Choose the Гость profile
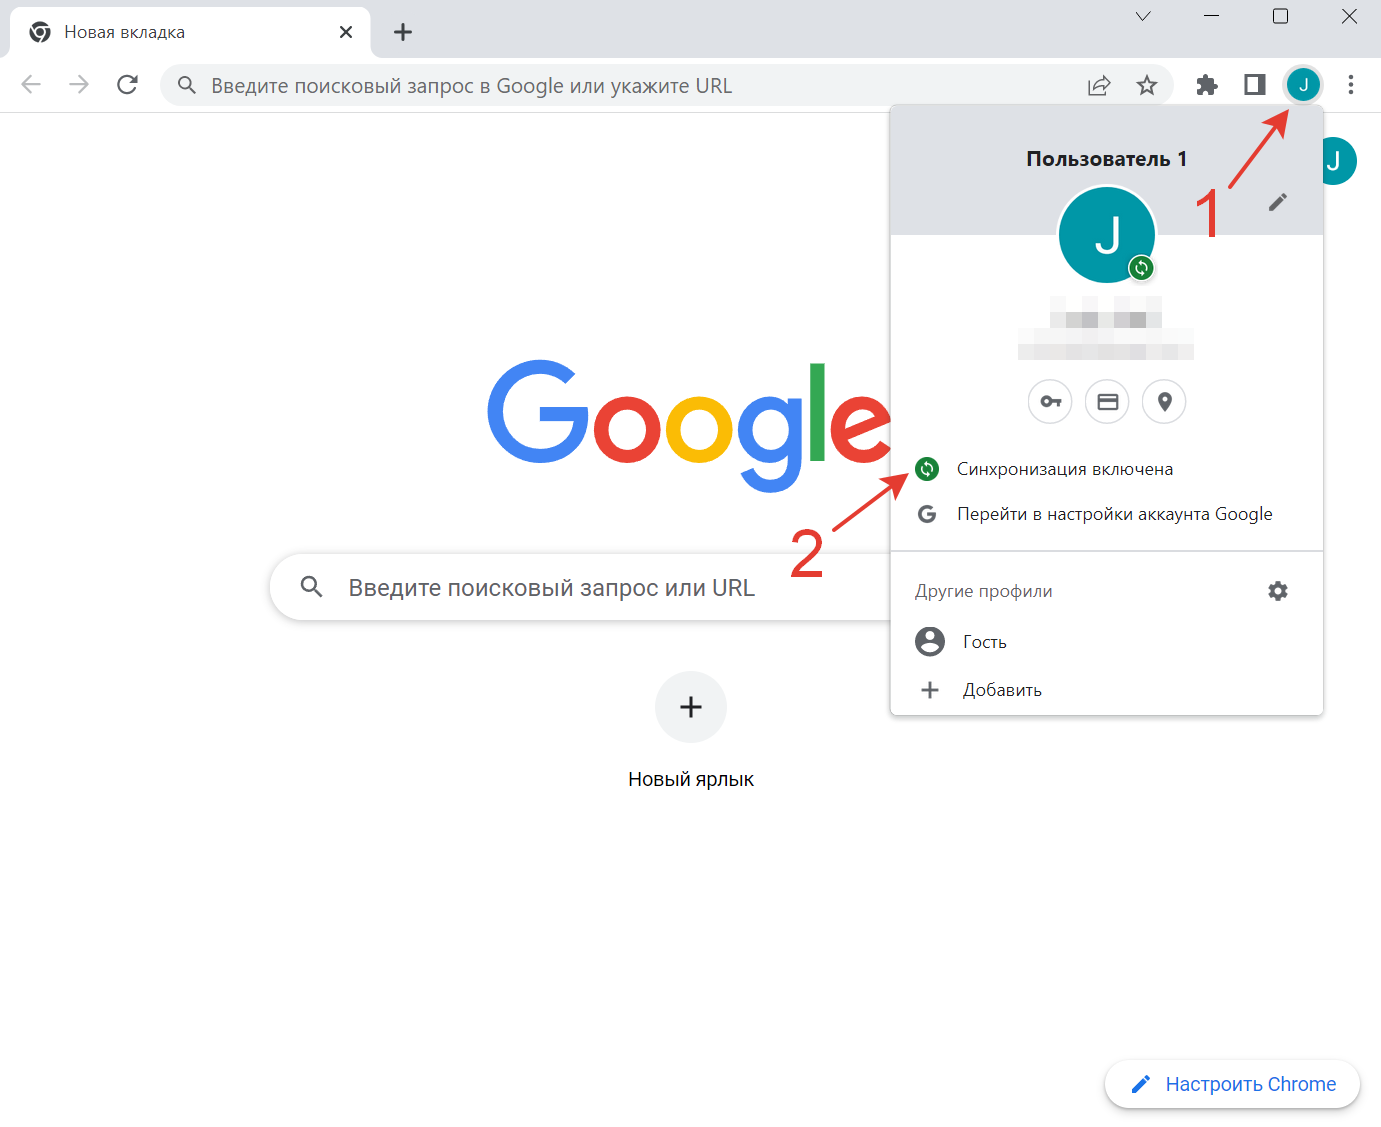 pos(1107,642)
